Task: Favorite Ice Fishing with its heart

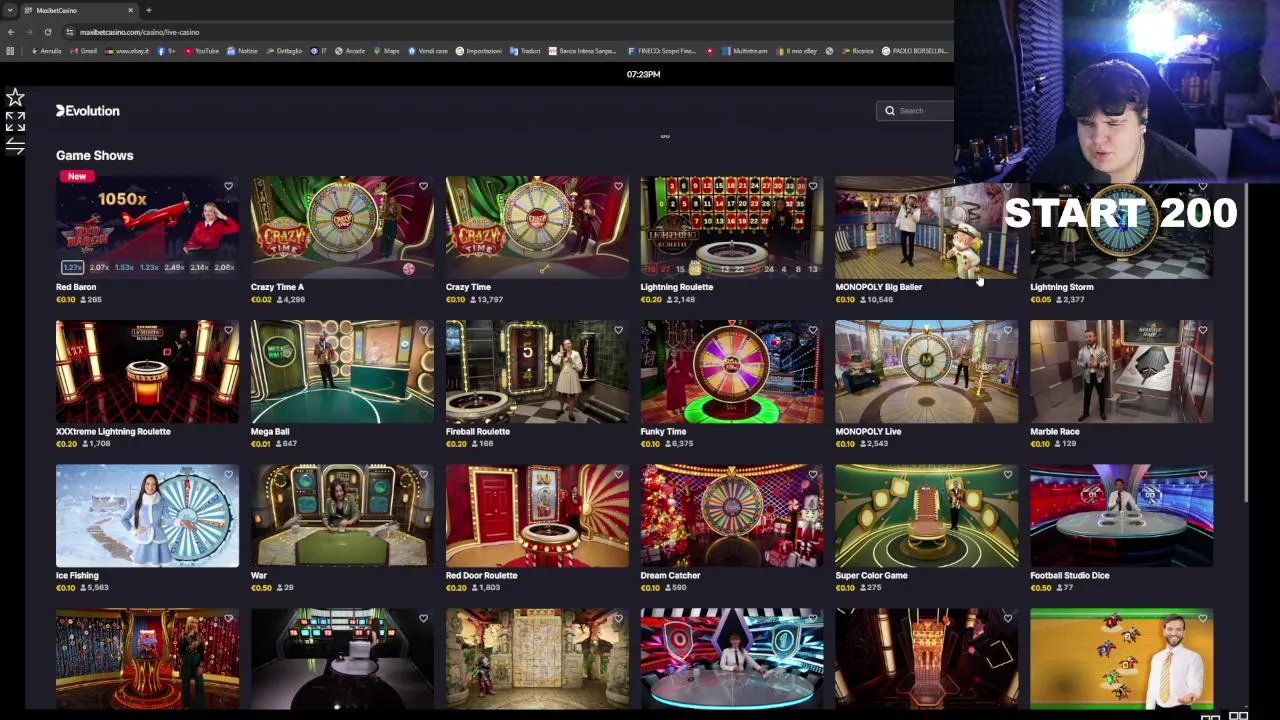Action: pyautogui.click(x=228, y=474)
